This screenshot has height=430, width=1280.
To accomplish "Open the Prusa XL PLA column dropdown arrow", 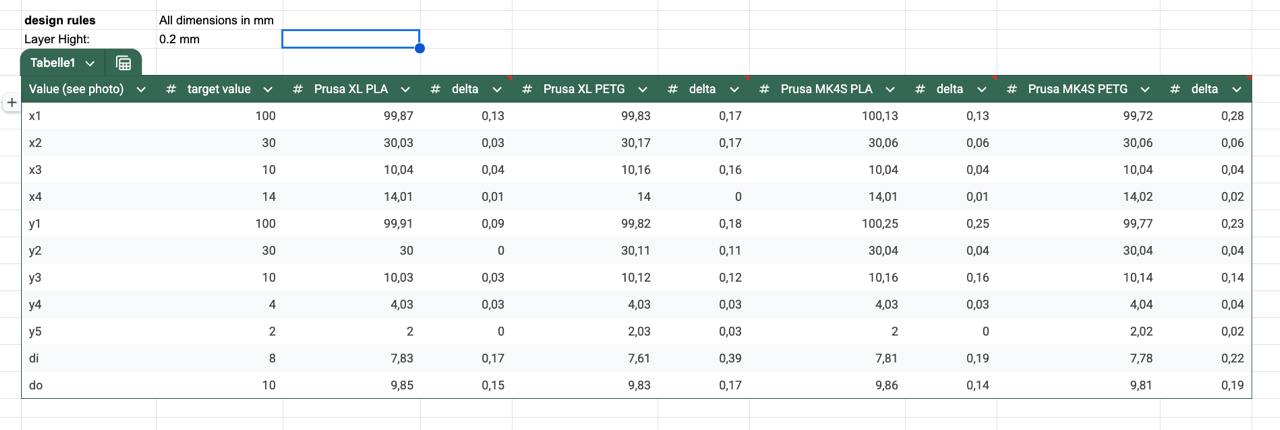I will (405, 89).
